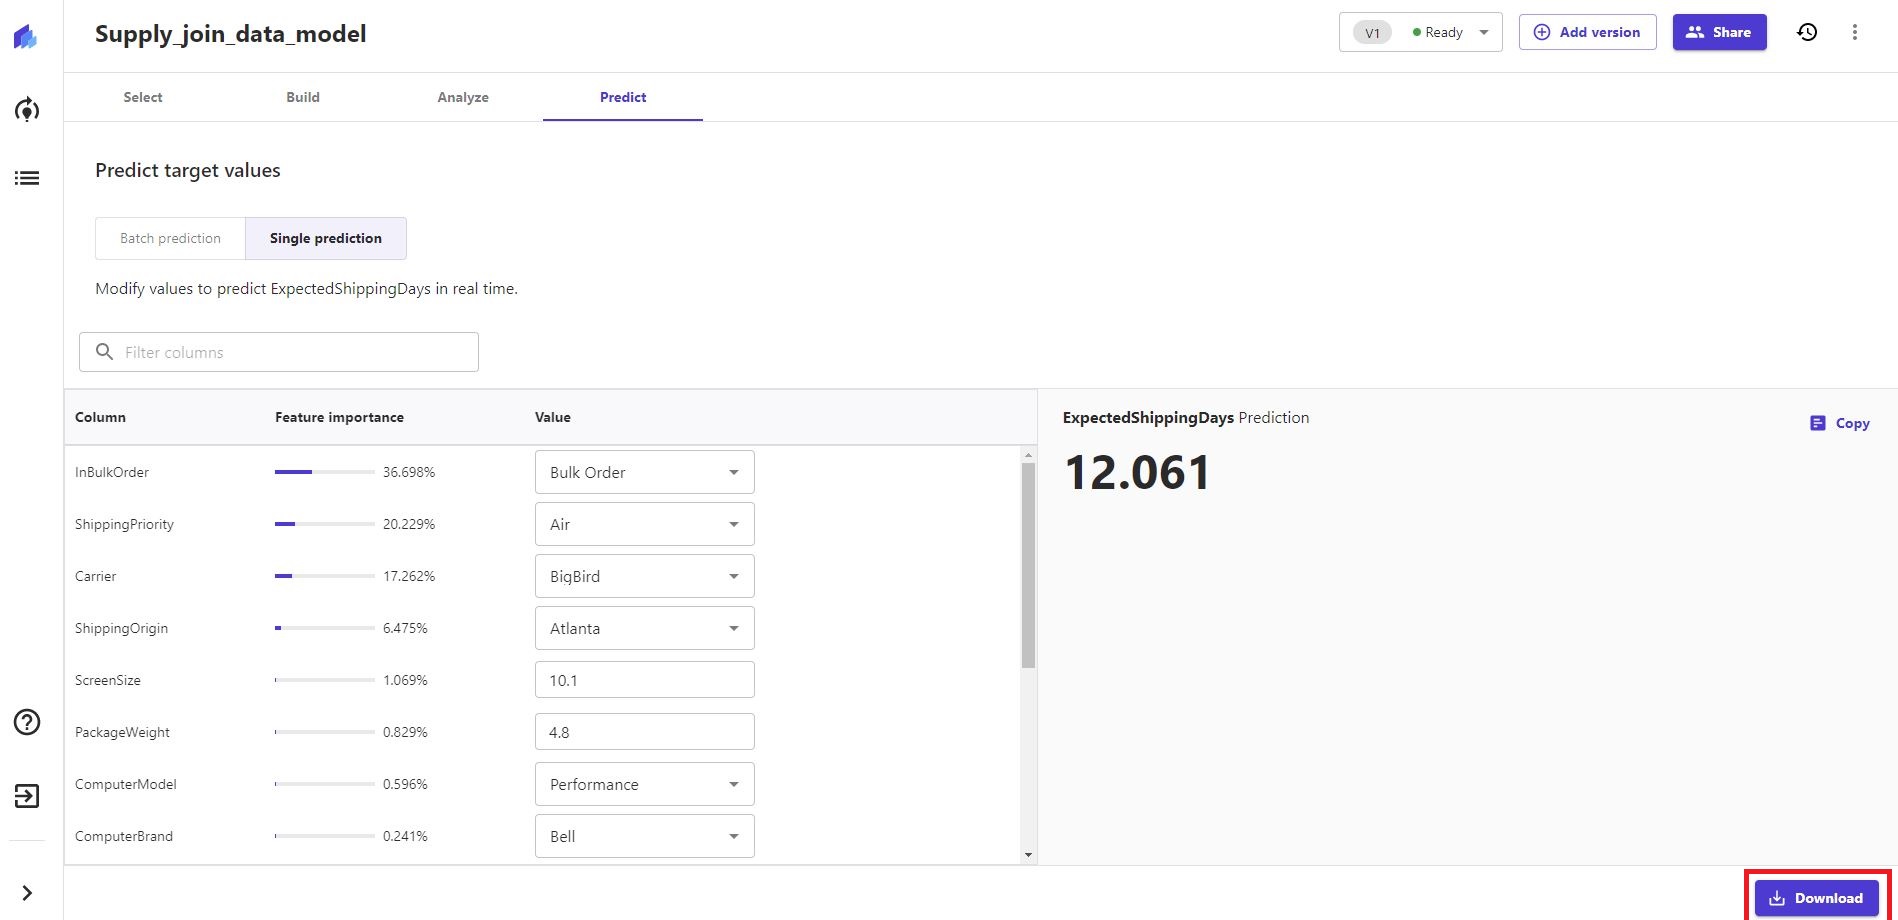The height and width of the screenshot is (920, 1898).
Task: Open the more options kebab menu
Action: click(1855, 32)
